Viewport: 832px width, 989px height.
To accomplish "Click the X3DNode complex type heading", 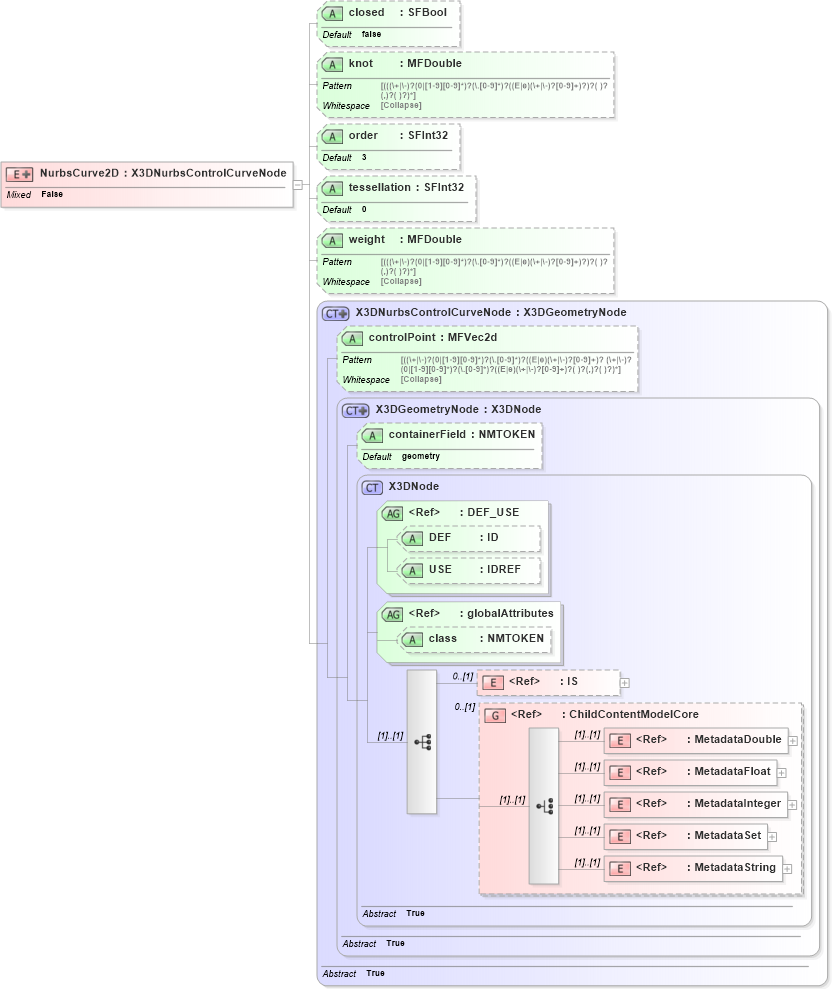I will [x=414, y=486].
